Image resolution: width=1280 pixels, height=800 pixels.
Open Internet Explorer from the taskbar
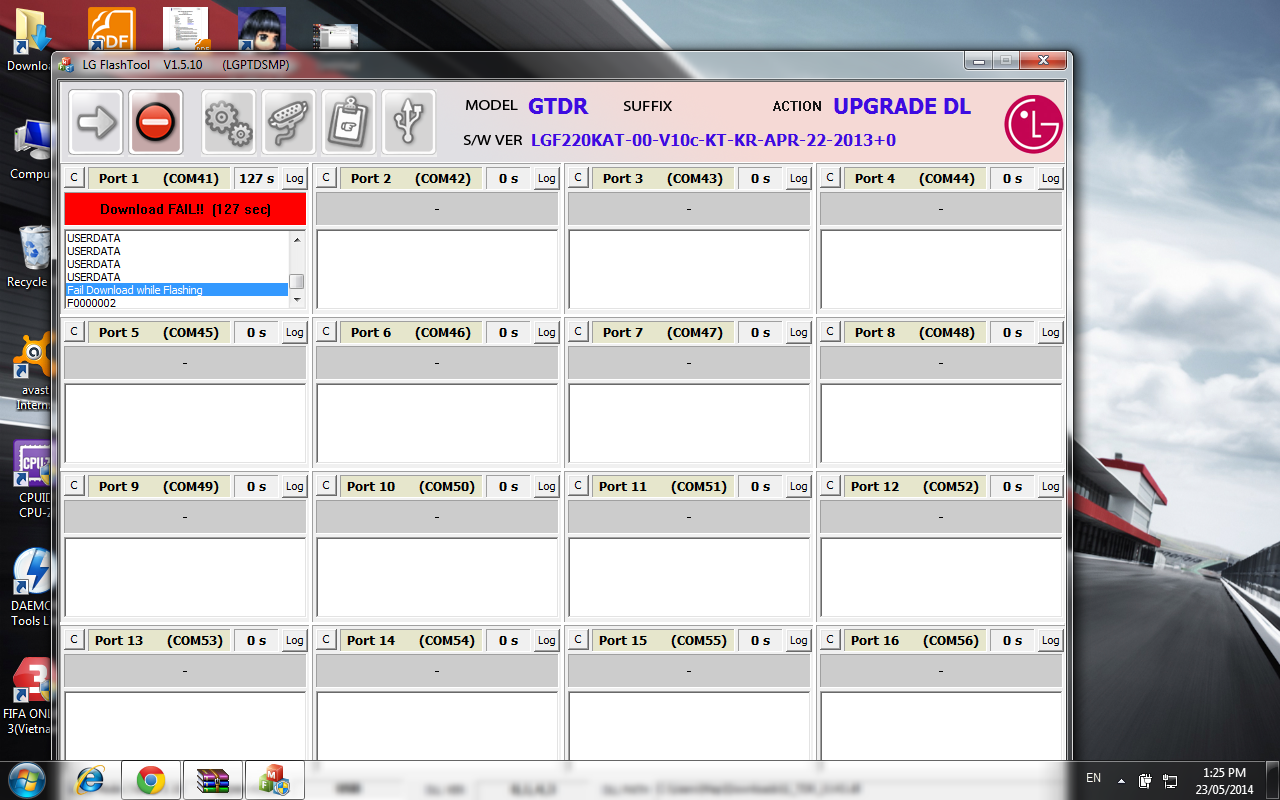(x=91, y=780)
